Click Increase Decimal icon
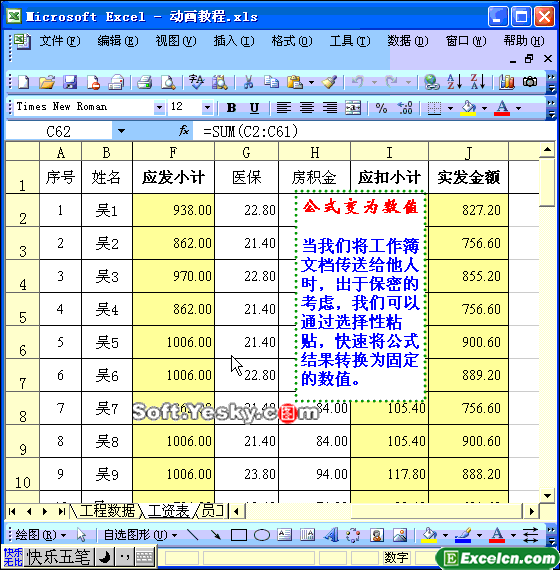The image size is (560, 570). coord(405,108)
